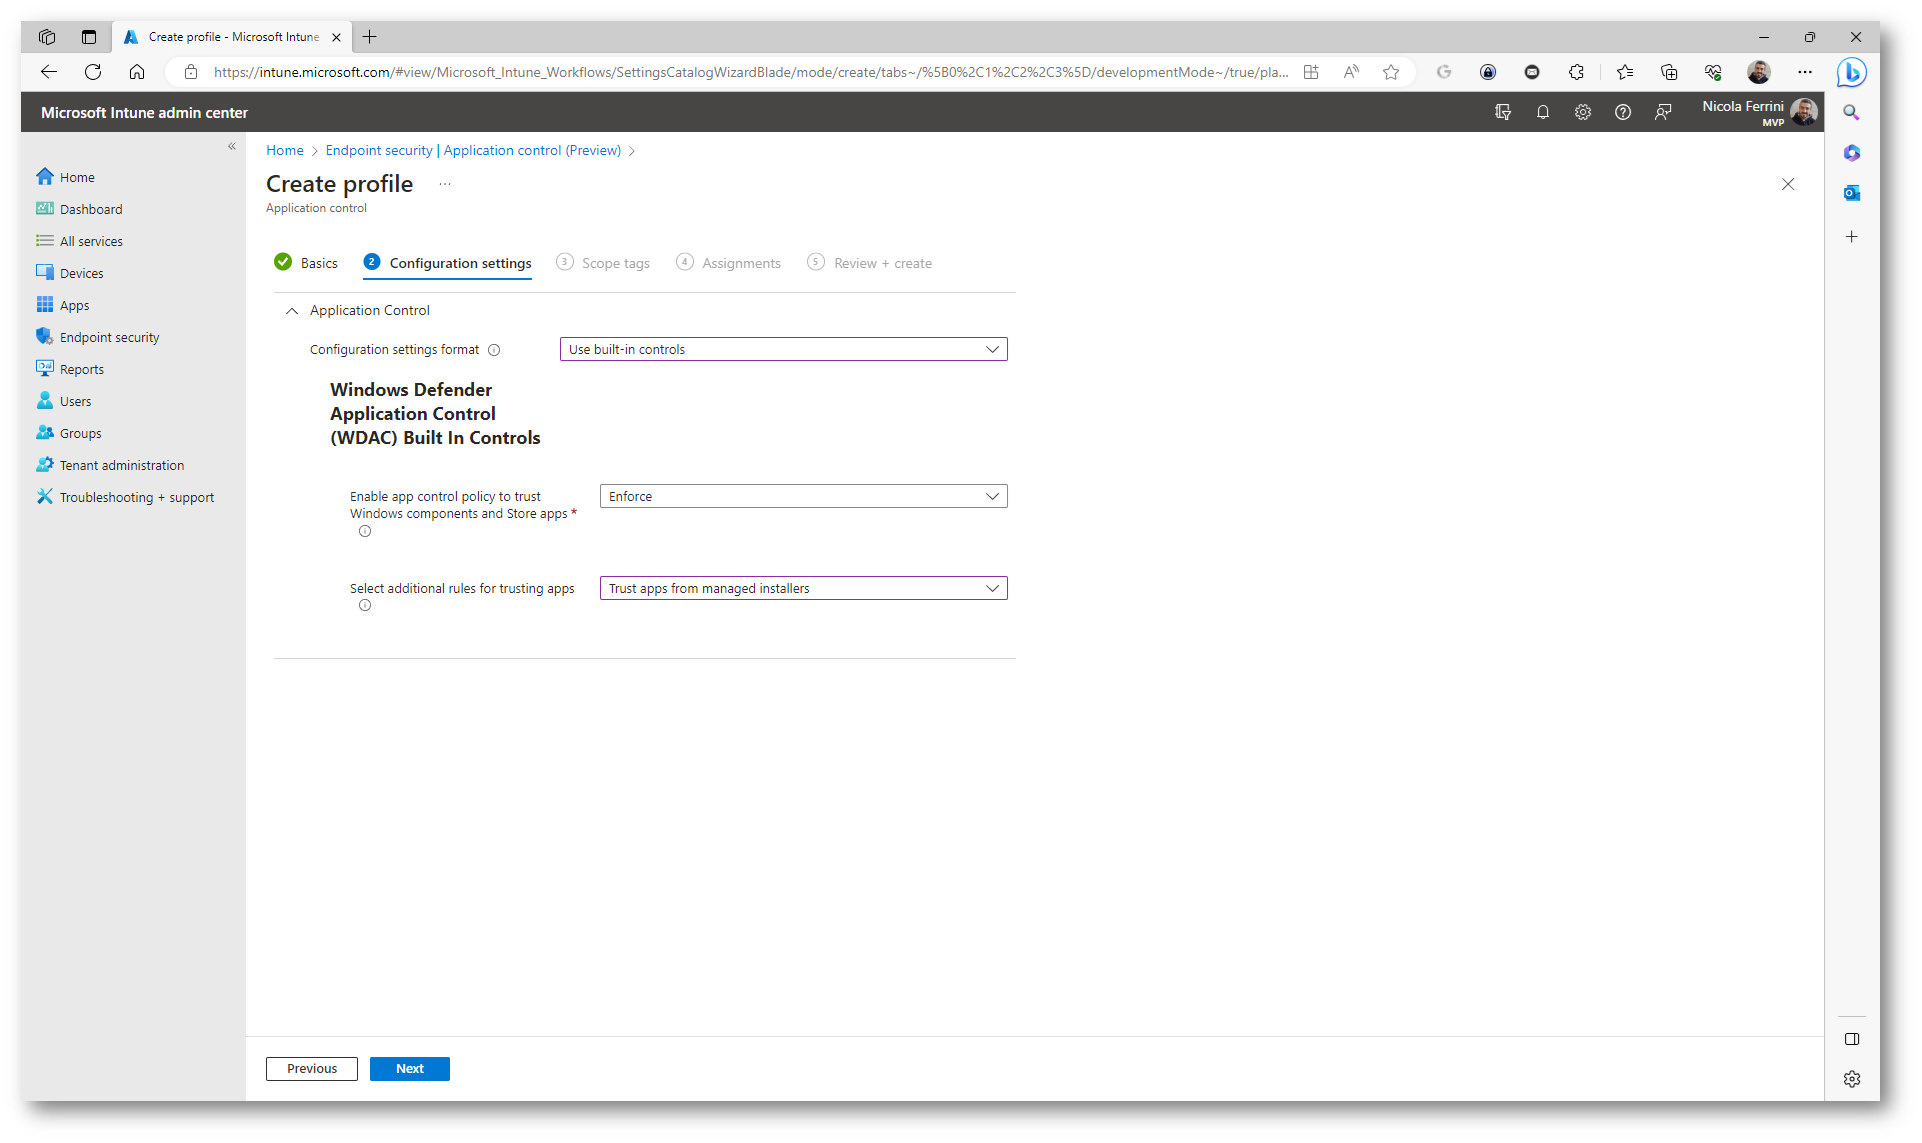Open the Enforce policy dropdown
The width and height of the screenshot is (1922, 1143).
pos(803,496)
